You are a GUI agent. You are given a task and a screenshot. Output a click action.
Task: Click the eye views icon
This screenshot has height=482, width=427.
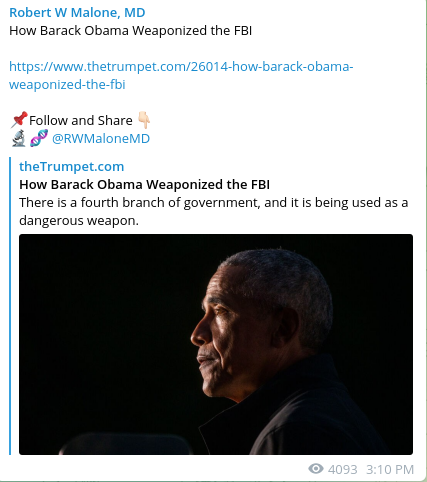[316, 469]
